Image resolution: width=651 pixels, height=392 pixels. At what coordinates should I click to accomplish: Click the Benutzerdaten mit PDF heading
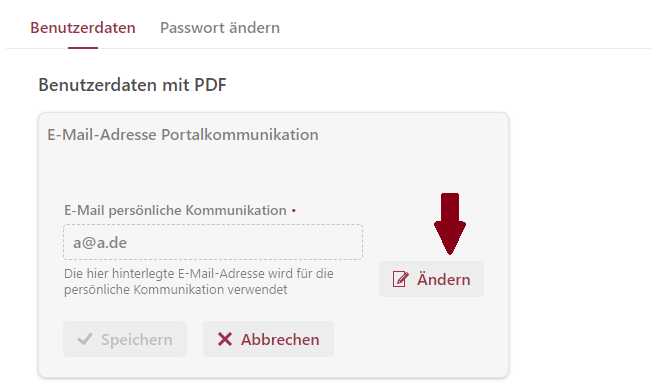click(132, 85)
